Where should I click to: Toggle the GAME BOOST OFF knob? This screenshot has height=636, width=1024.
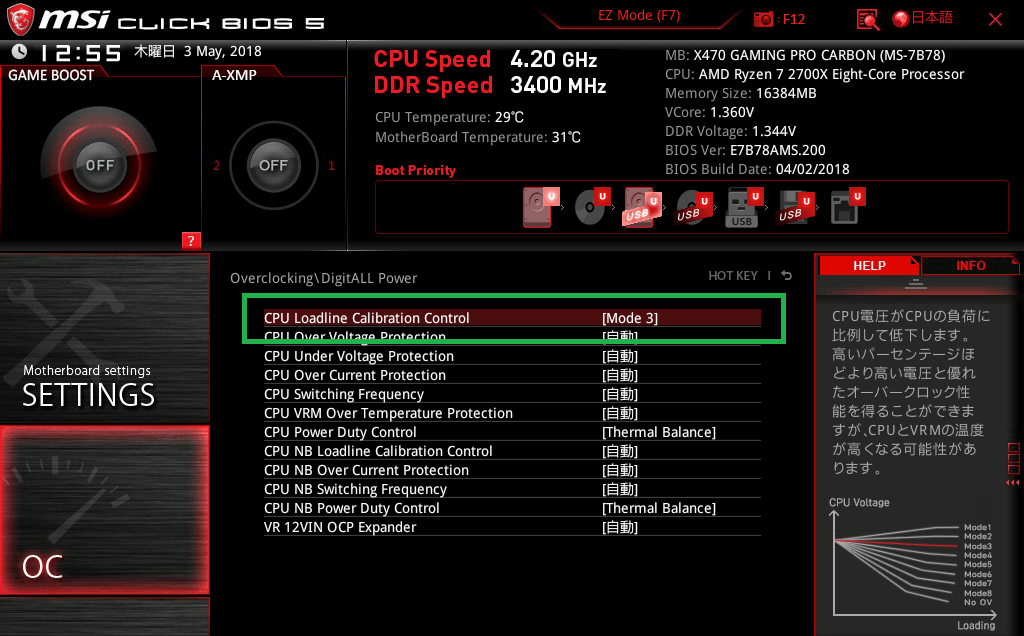[x=99, y=165]
